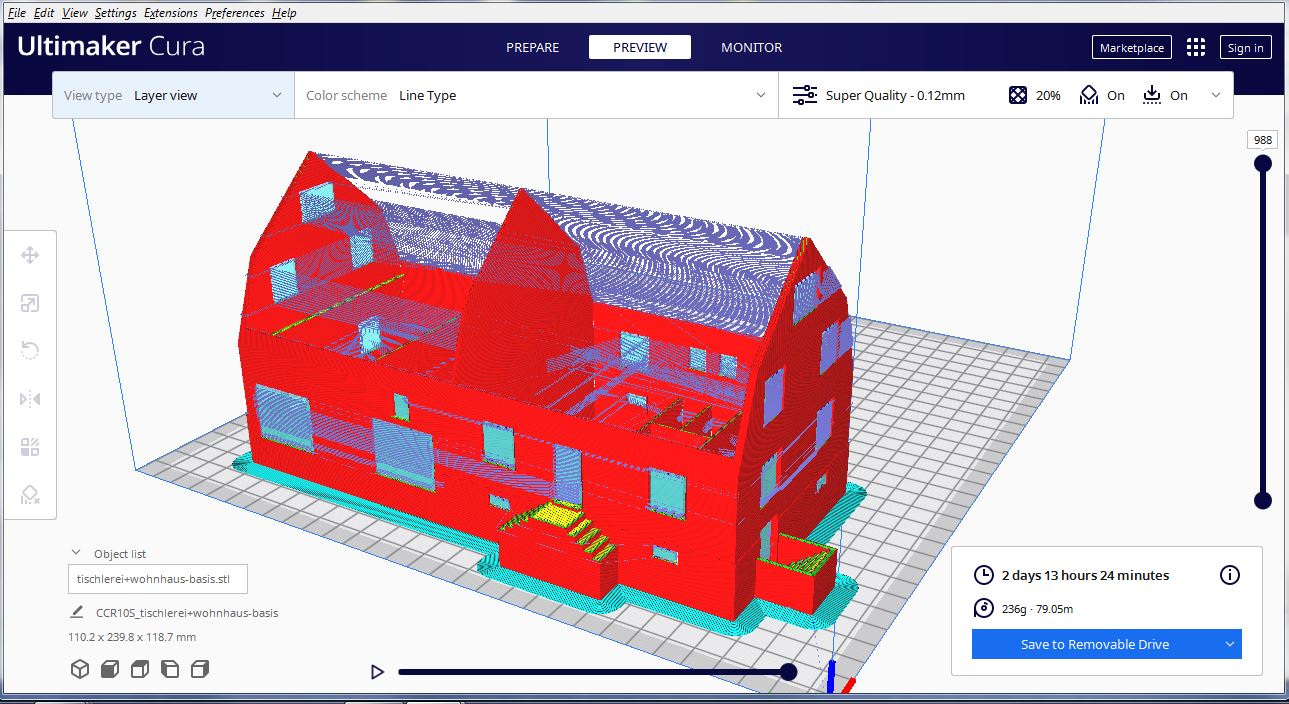Open the View menu
1289x704 pixels.
pyautogui.click(x=75, y=13)
